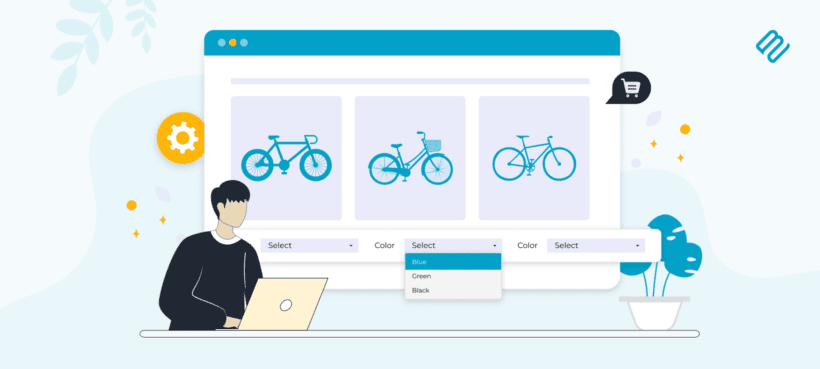Select the thin-frame bicycle product image
Screen dimensions: 820x369
pos(534,158)
